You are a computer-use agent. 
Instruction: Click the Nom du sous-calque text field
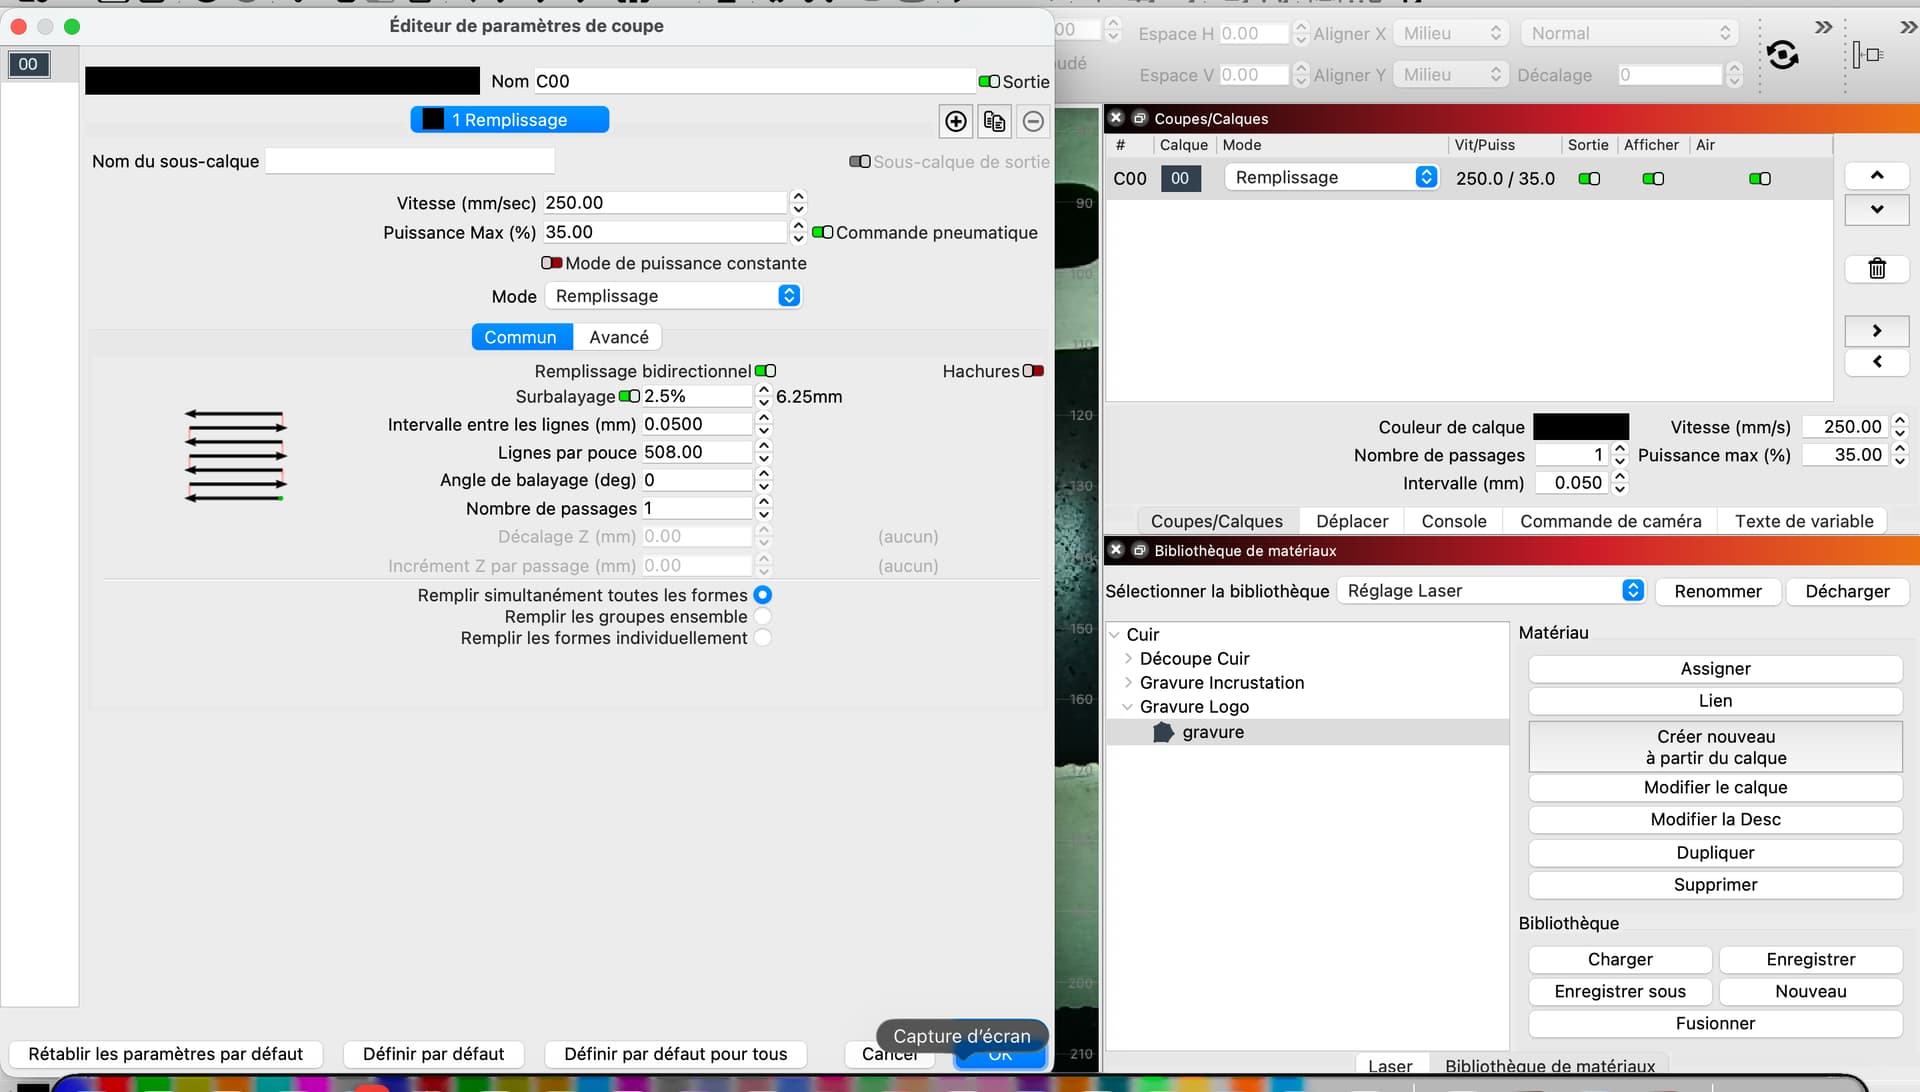(409, 161)
